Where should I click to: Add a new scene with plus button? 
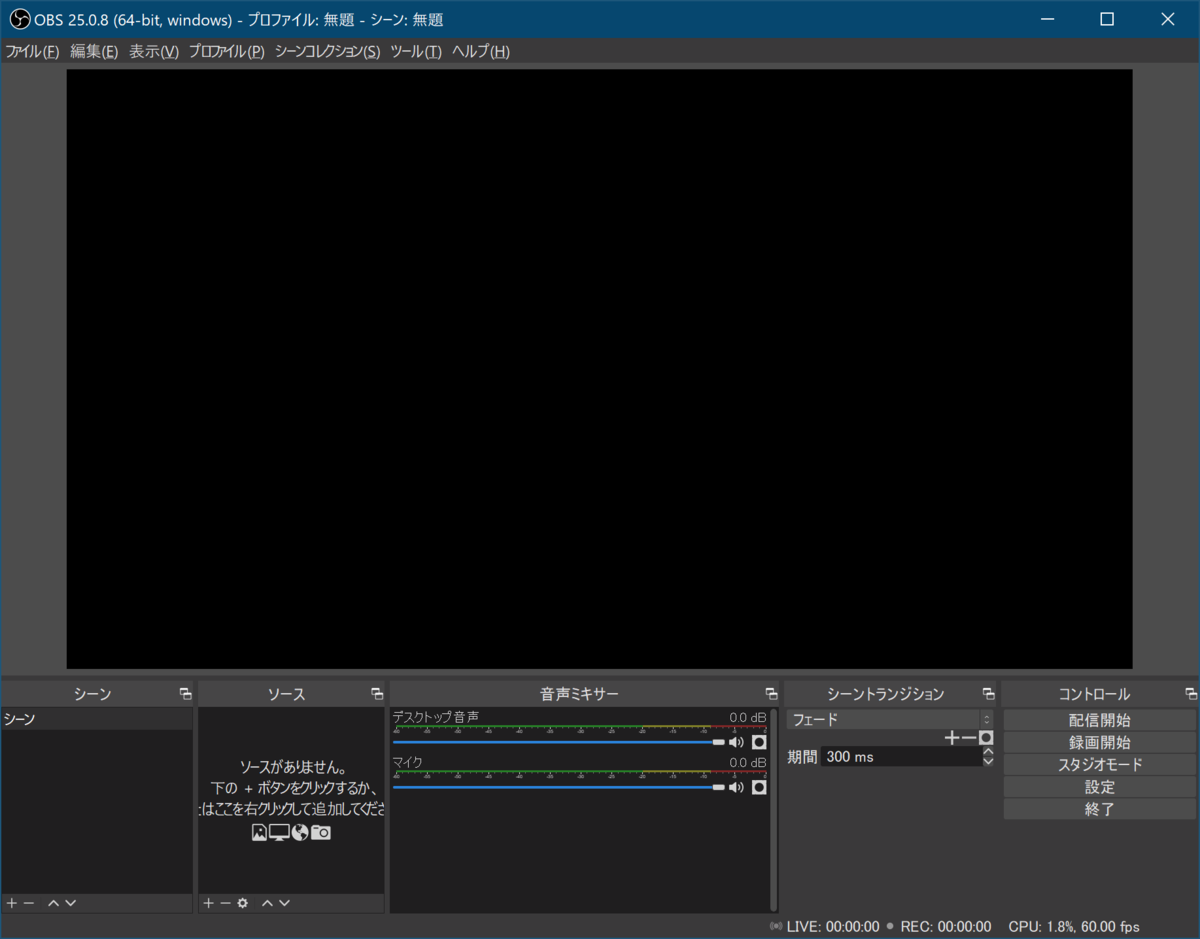tap(12, 903)
